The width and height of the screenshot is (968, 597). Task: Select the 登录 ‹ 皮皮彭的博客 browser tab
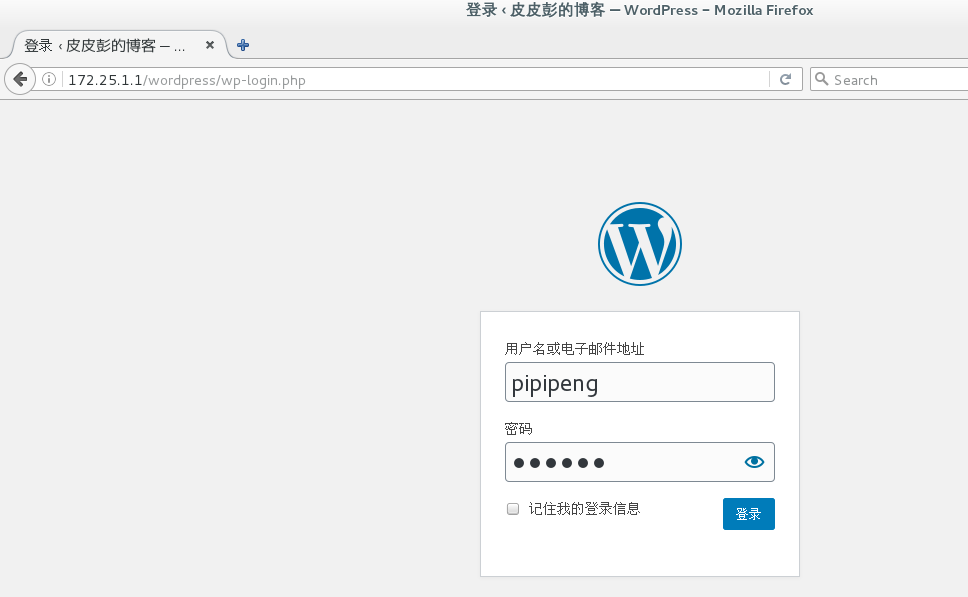coord(119,45)
